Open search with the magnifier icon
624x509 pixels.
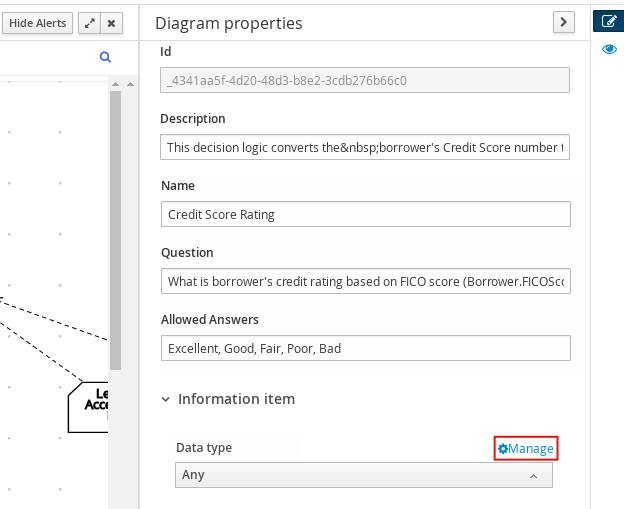point(105,58)
